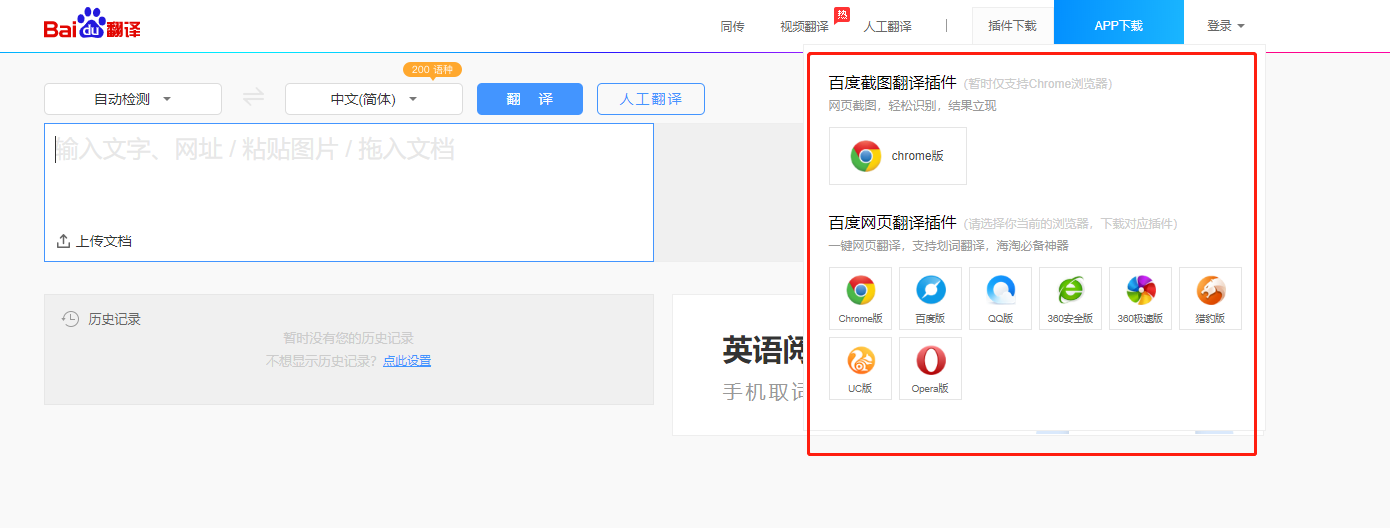This screenshot has height=528, width=1390.
Task: Select the Opera版 browser plugin
Action: (930, 368)
